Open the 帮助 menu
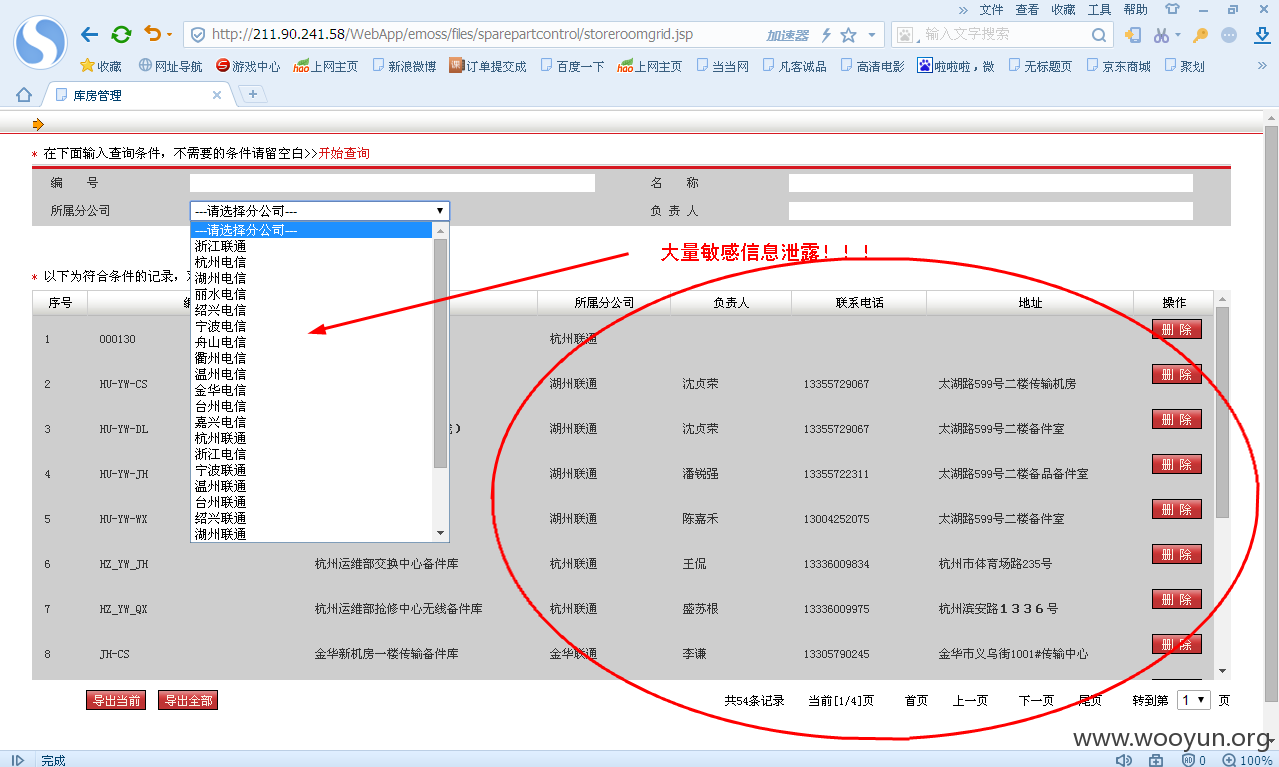1279x767 pixels. pos(1135,9)
